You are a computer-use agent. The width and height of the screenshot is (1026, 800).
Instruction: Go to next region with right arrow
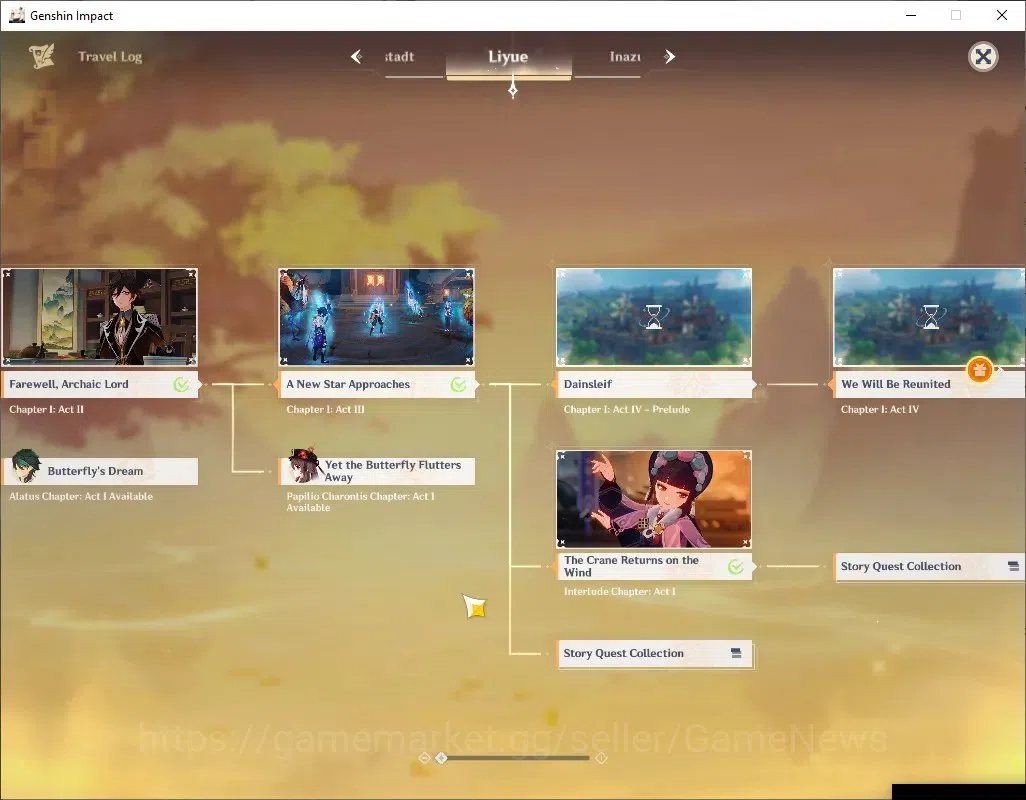pos(669,57)
